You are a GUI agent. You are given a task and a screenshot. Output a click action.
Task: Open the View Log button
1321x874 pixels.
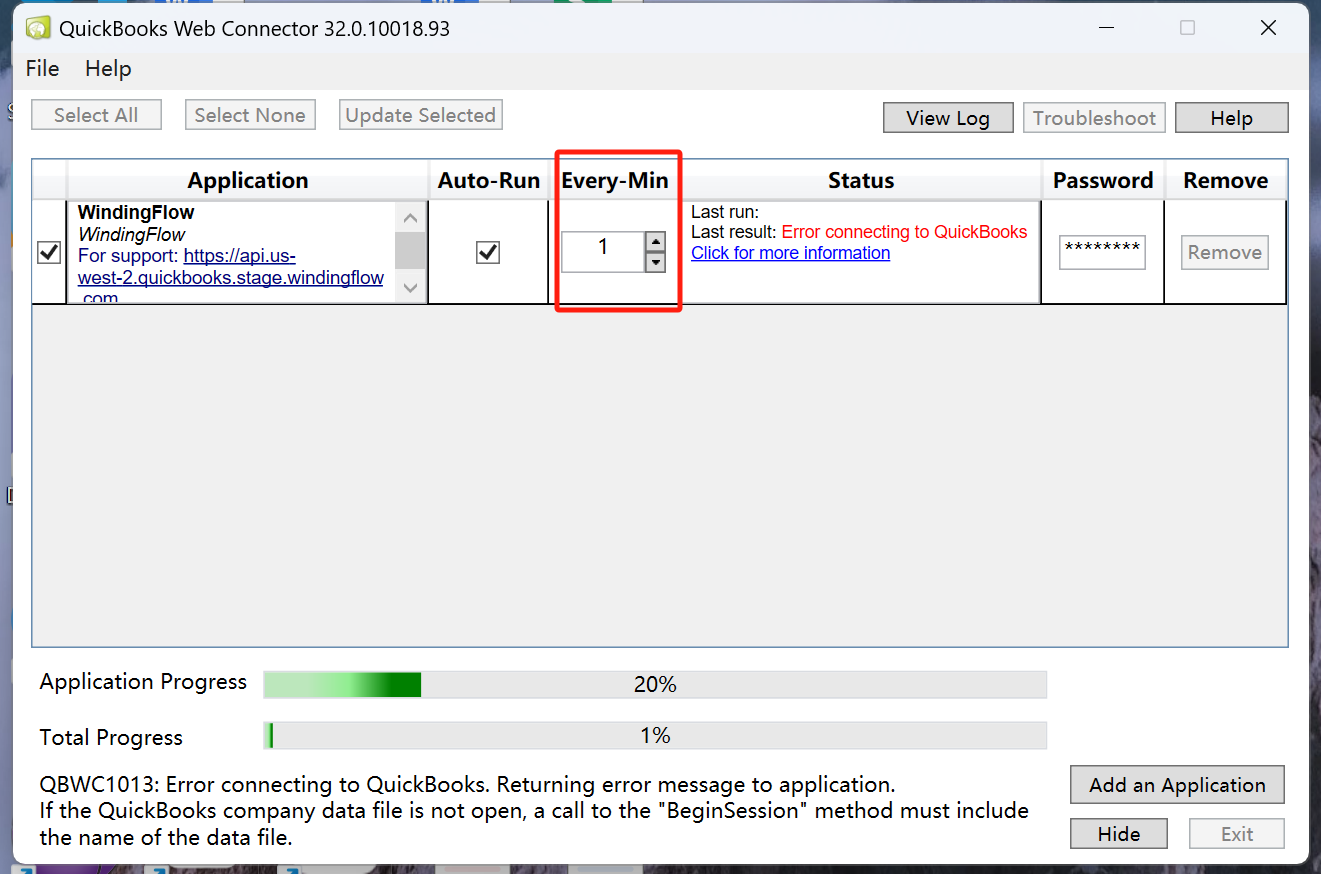pos(948,118)
